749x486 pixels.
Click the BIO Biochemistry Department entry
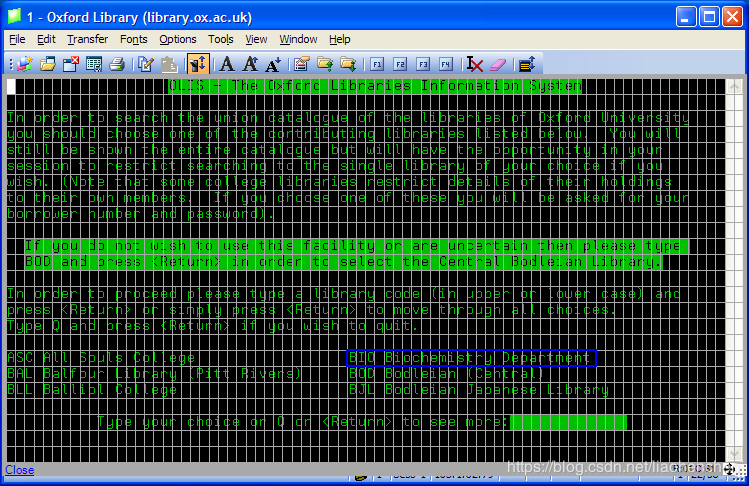click(471, 358)
